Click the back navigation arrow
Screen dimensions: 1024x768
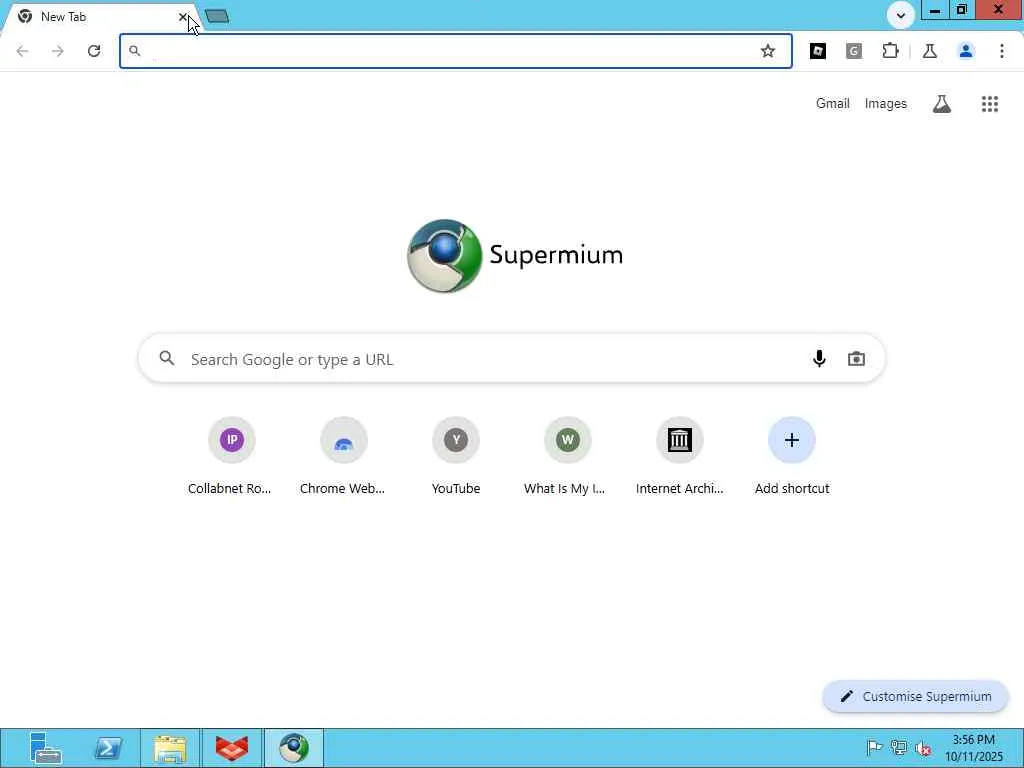(22, 51)
